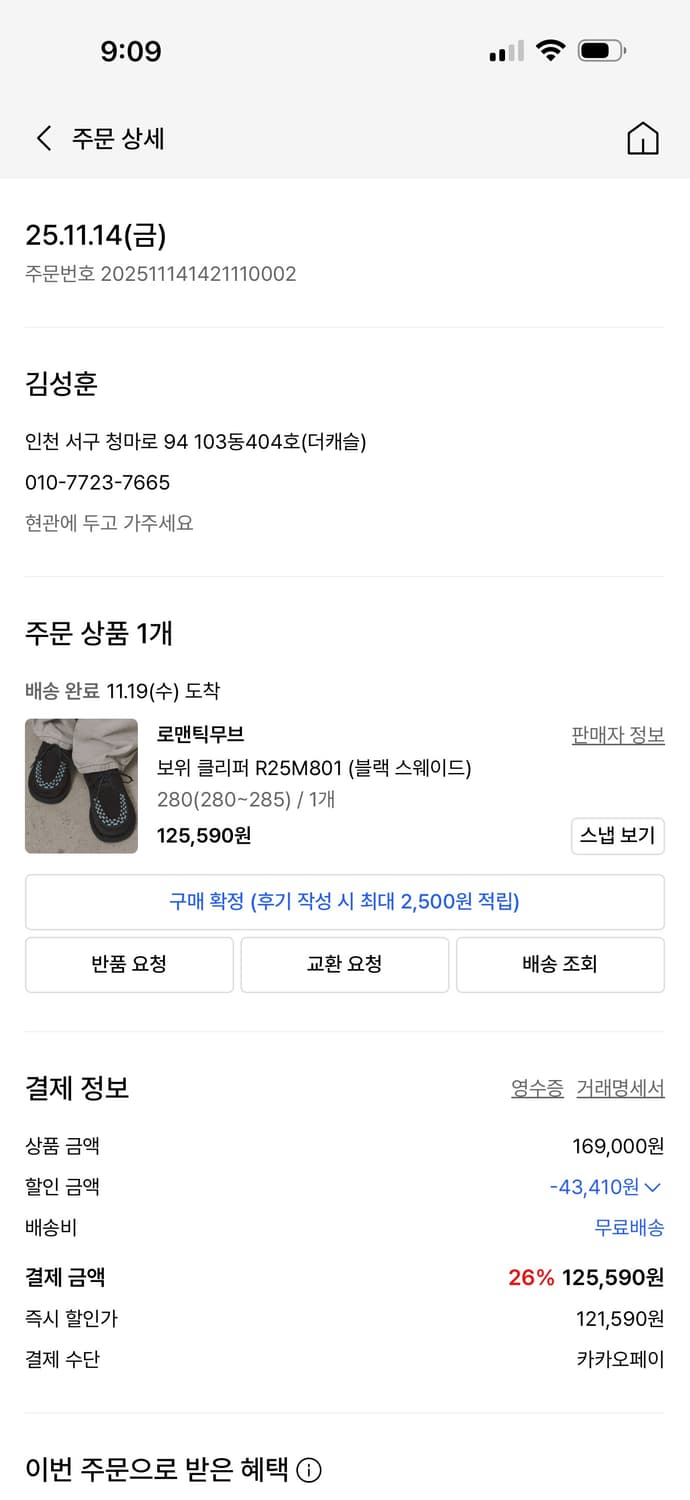Tap 구매 확정 to confirm purchase
This screenshot has width=690, height=1500.
344,902
